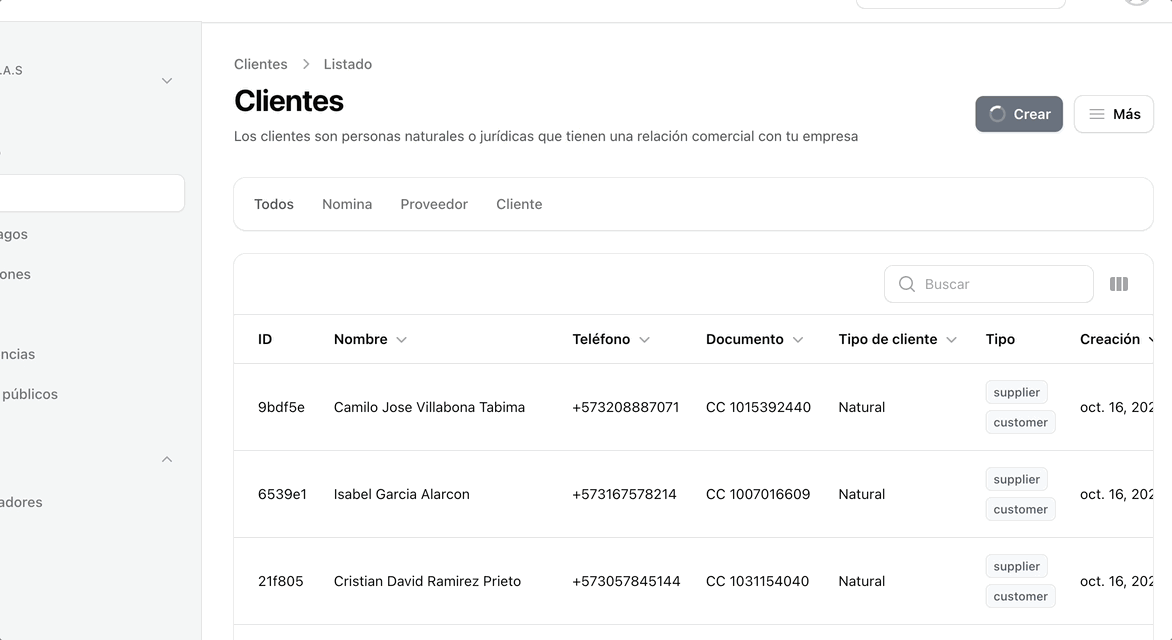Collapse the lower sidebar section with the chevron

tap(166, 459)
